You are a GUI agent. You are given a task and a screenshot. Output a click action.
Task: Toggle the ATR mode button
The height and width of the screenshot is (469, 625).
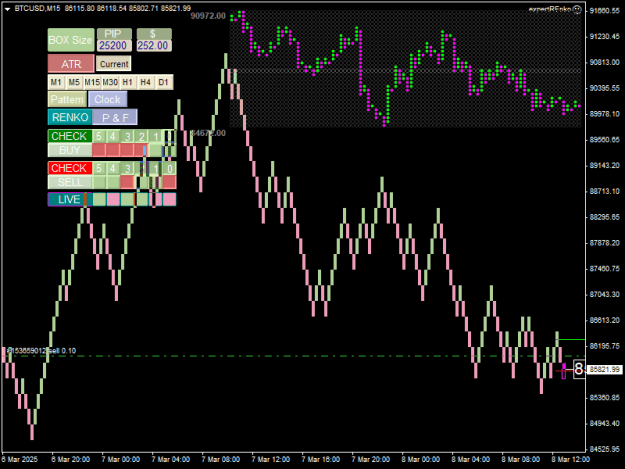coord(71,64)
